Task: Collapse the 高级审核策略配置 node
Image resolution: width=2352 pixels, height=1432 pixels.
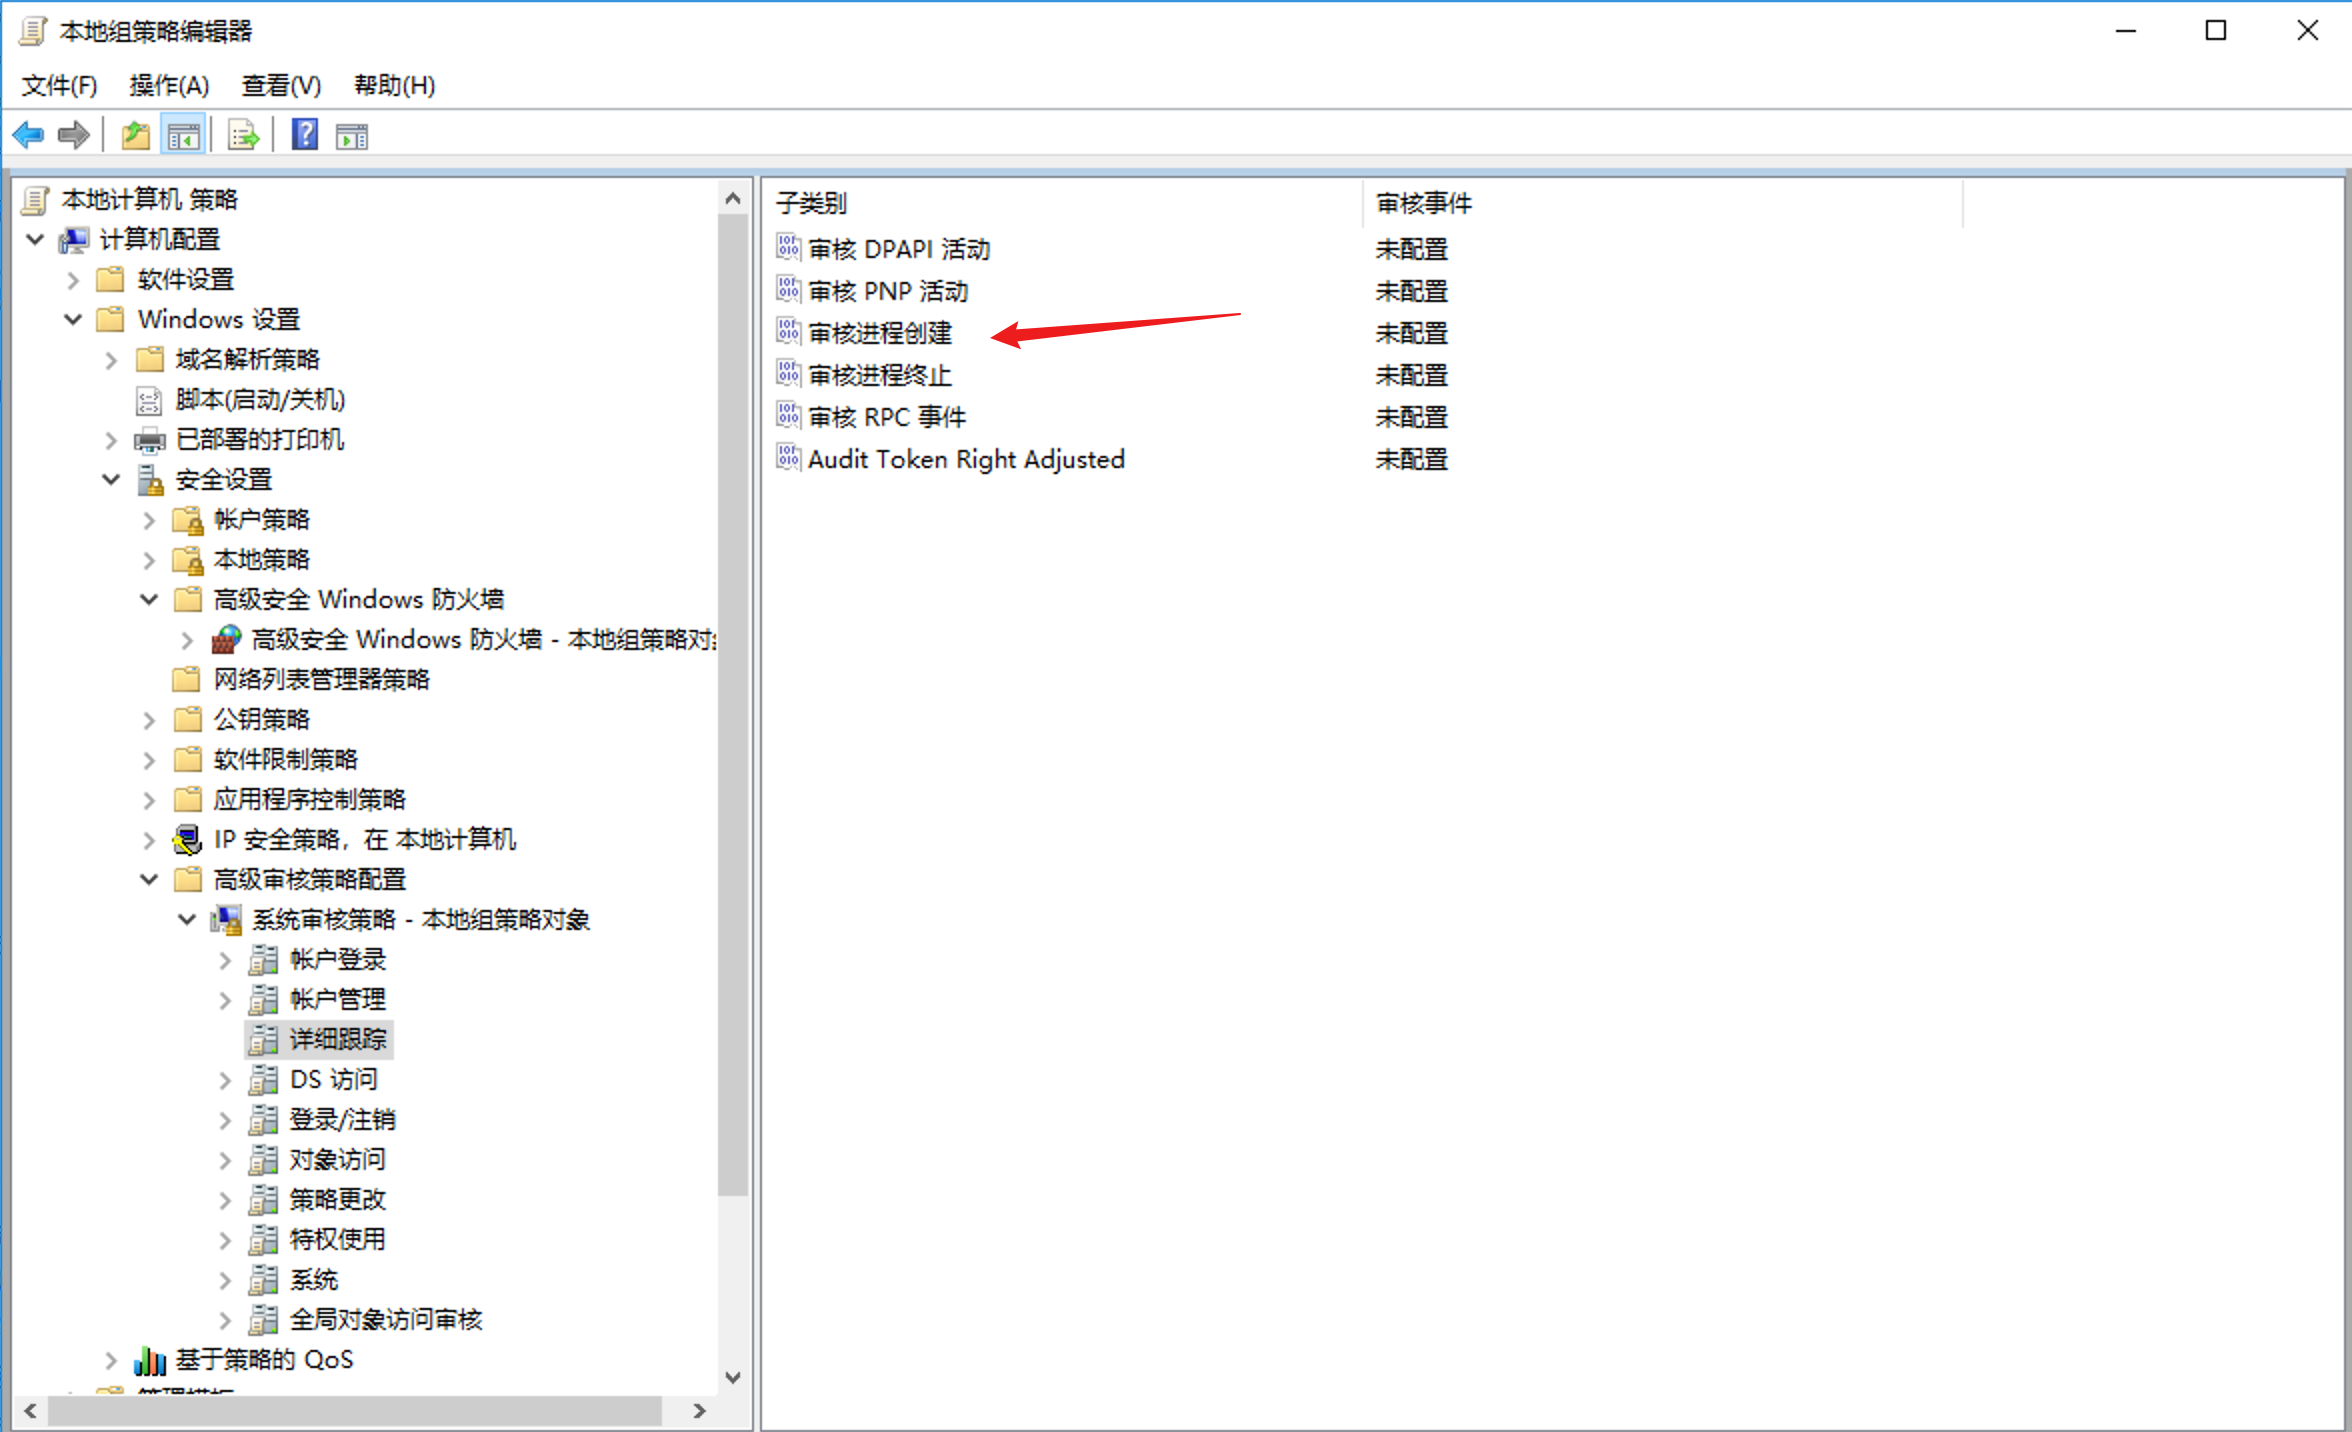Action: [x=149, y=879]
